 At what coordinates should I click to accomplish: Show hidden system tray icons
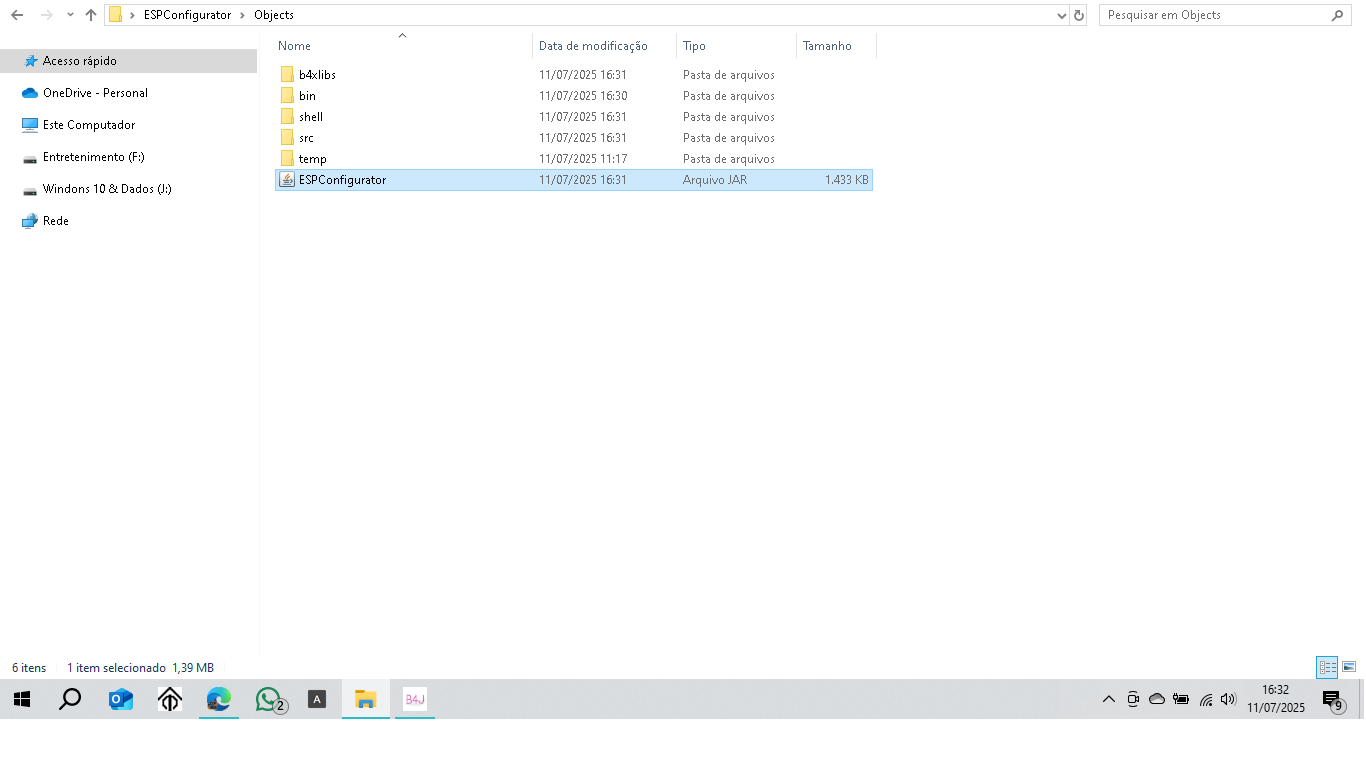click(x=1108, y=699)
